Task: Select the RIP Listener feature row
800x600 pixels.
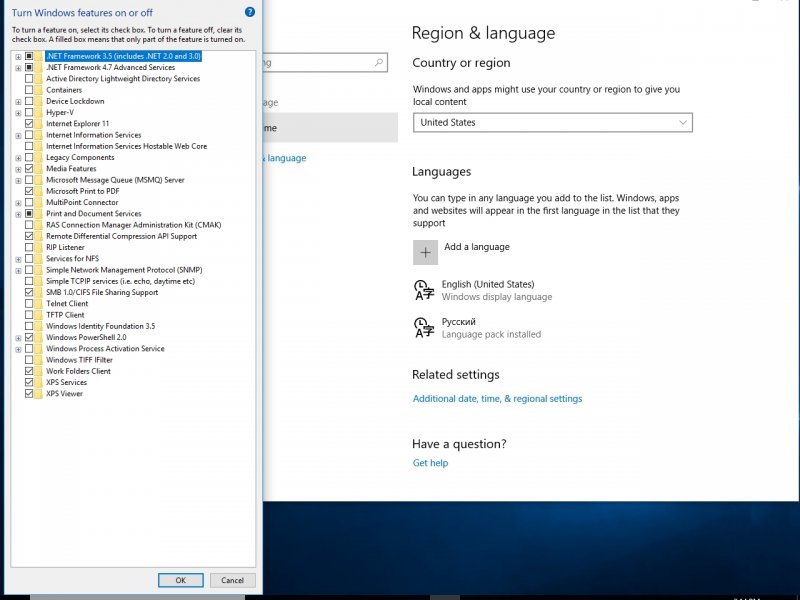Action: [65, 247]
